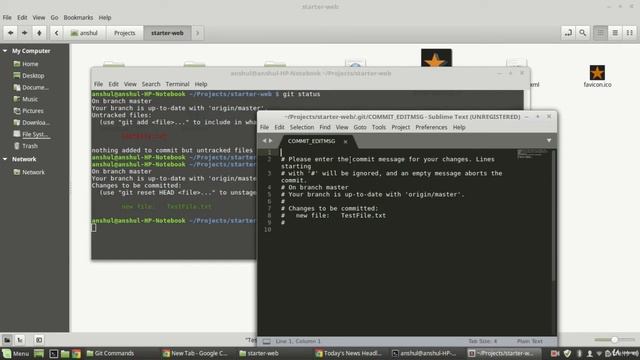
Task: Select favicon.ico file
Action: [x=597, y=76]
